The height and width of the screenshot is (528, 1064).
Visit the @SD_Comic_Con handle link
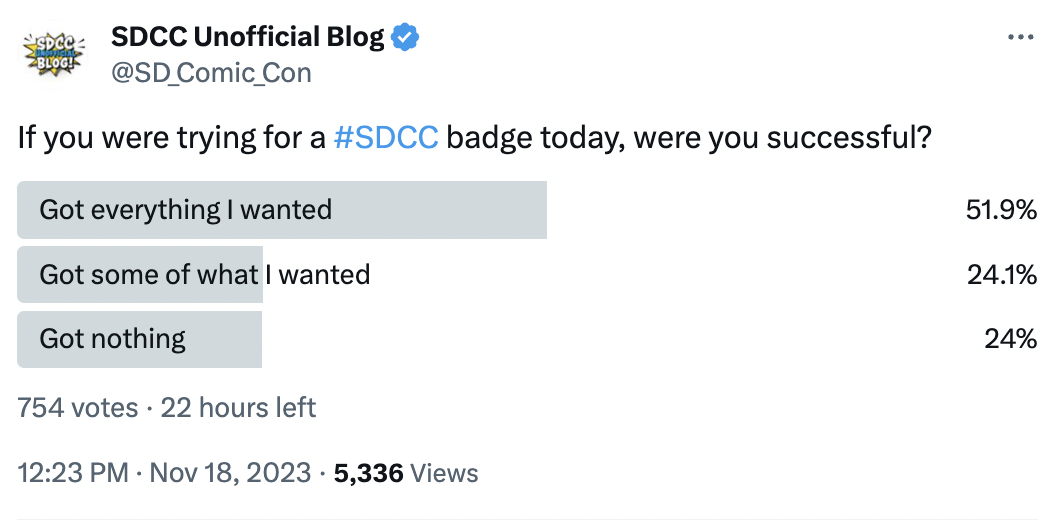coord(212,73)
